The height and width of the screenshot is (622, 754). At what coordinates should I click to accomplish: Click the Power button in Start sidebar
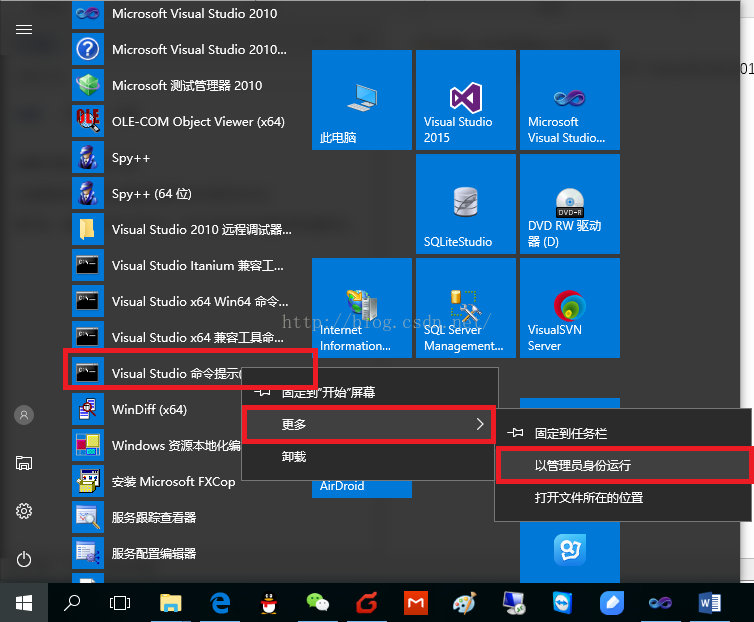(24, 559)
